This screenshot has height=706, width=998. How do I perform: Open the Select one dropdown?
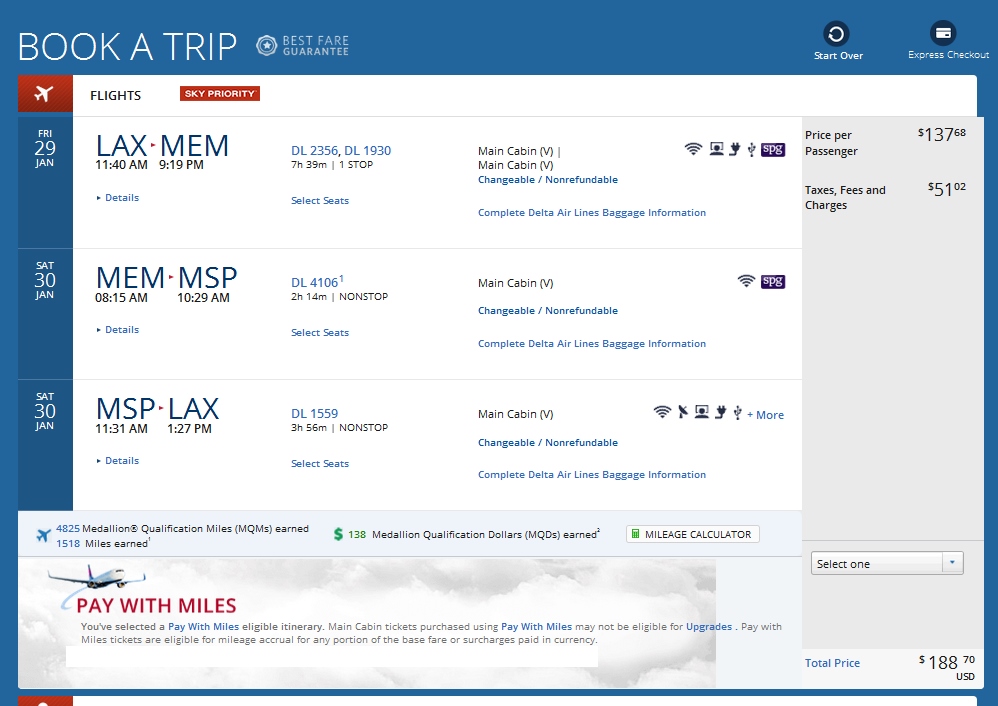[x=887, y=564]
